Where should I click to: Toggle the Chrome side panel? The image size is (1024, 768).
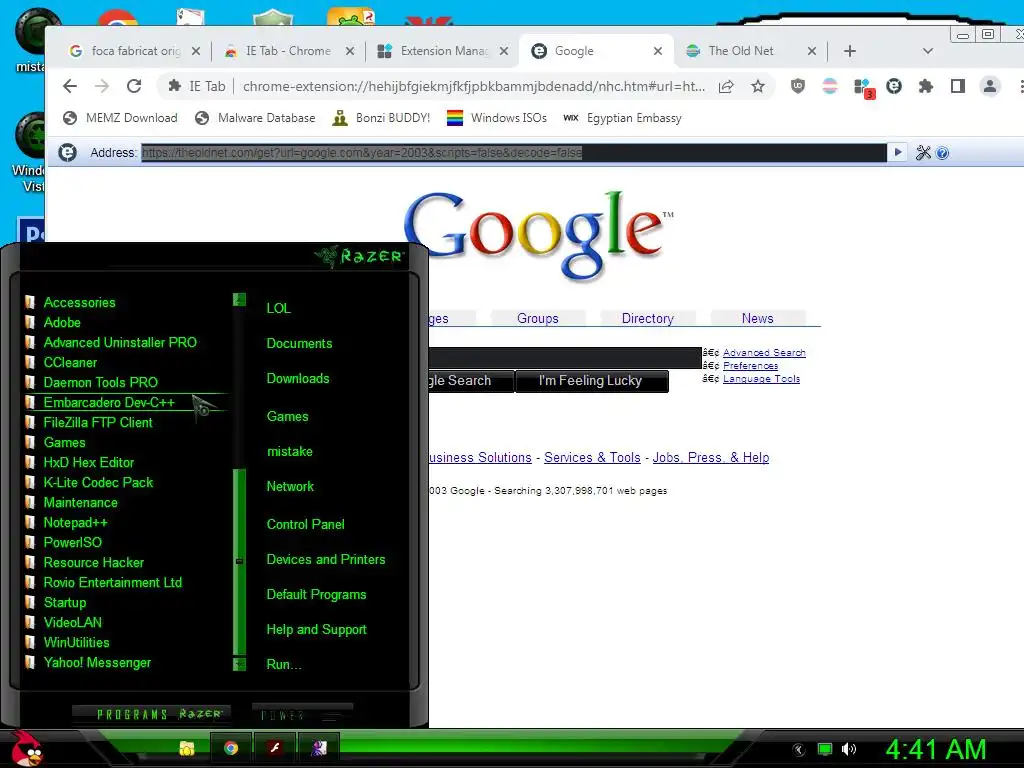(x=957, y=86)
